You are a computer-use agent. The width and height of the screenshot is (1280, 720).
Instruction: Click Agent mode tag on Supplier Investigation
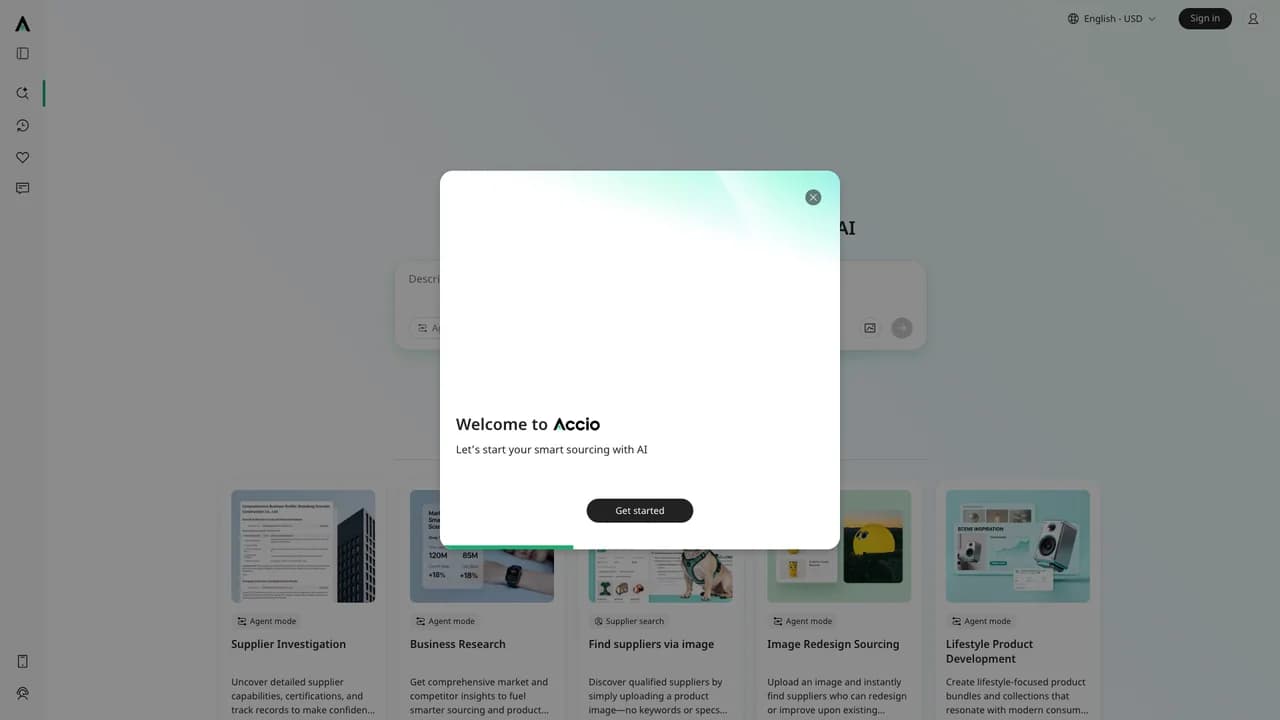point(267,621)
